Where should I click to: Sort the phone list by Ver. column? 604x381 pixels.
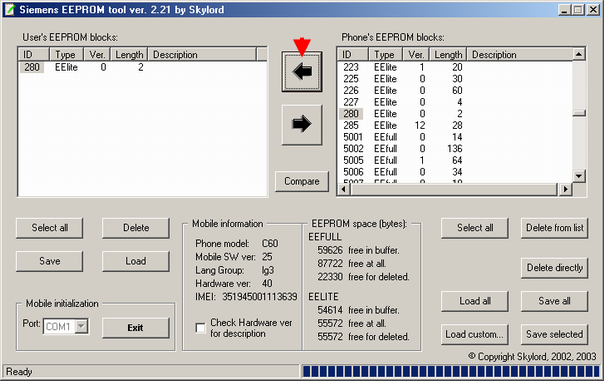click(x=416, y=55)
